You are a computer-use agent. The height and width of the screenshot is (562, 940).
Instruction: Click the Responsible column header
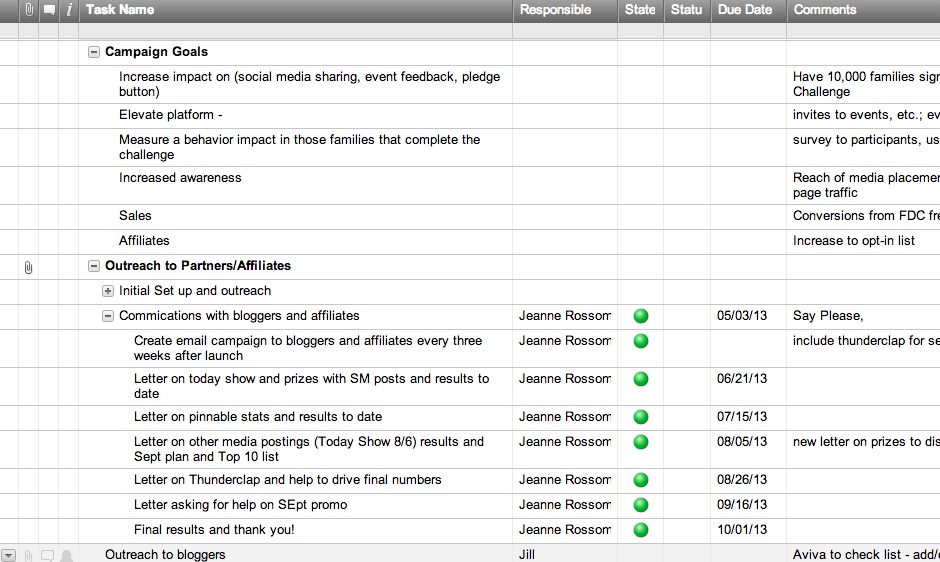click(565, 10)
